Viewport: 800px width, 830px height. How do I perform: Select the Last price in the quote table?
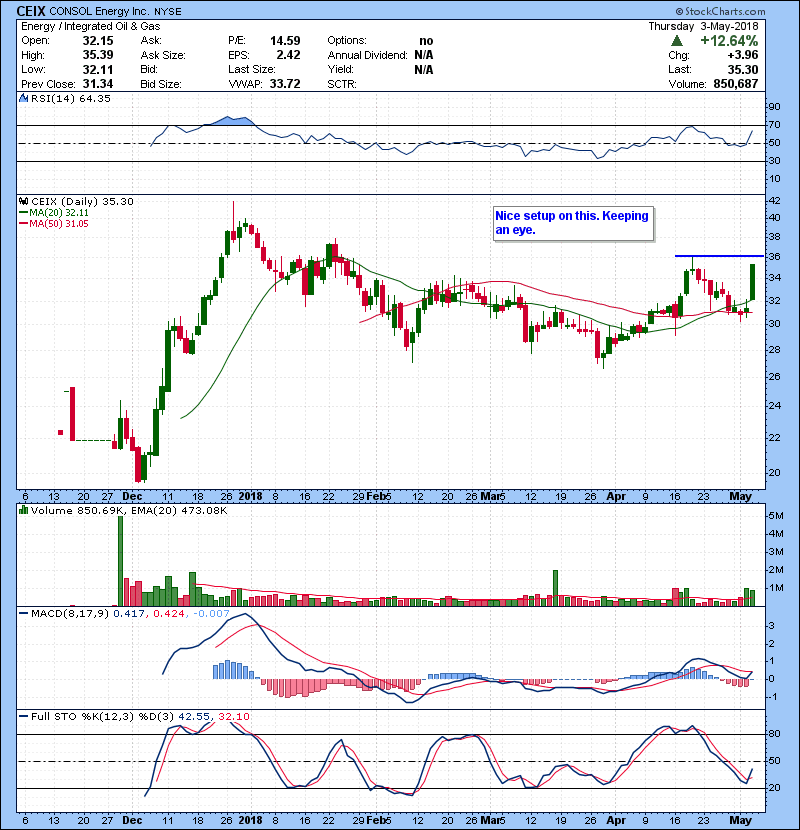743,69
